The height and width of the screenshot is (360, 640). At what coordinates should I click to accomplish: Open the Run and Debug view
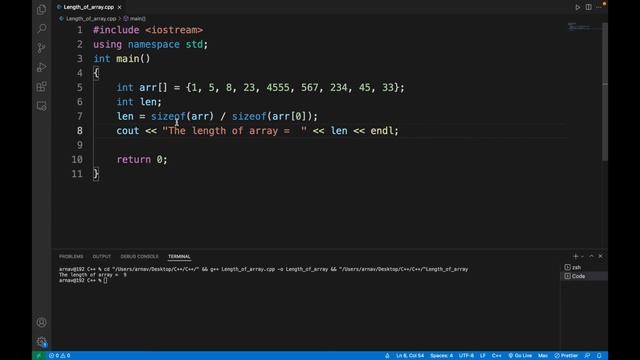pyautogui.click(x=42, y=67)
